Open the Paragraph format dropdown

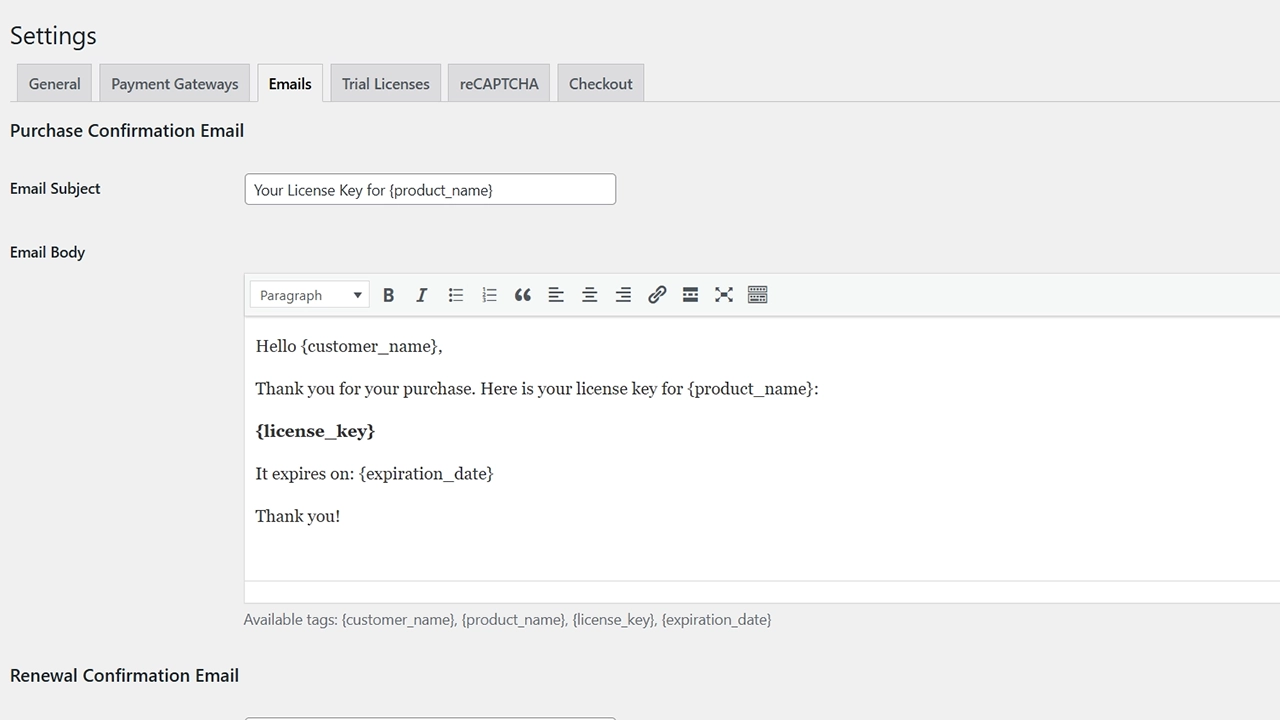[310, 295]
